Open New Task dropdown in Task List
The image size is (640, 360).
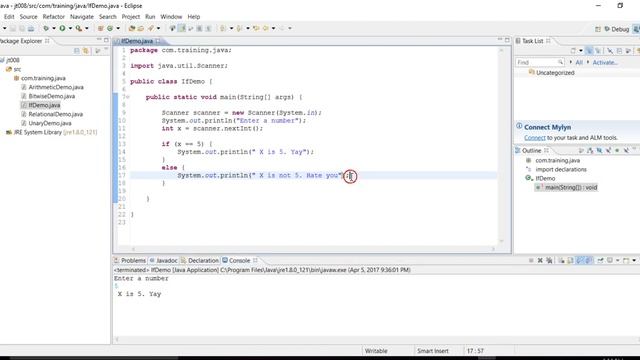[x=581, y=51]
